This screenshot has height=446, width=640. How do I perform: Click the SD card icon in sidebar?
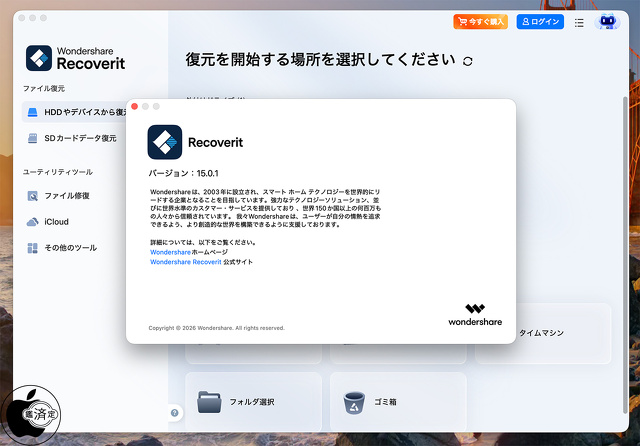click(x=33, y=138)
